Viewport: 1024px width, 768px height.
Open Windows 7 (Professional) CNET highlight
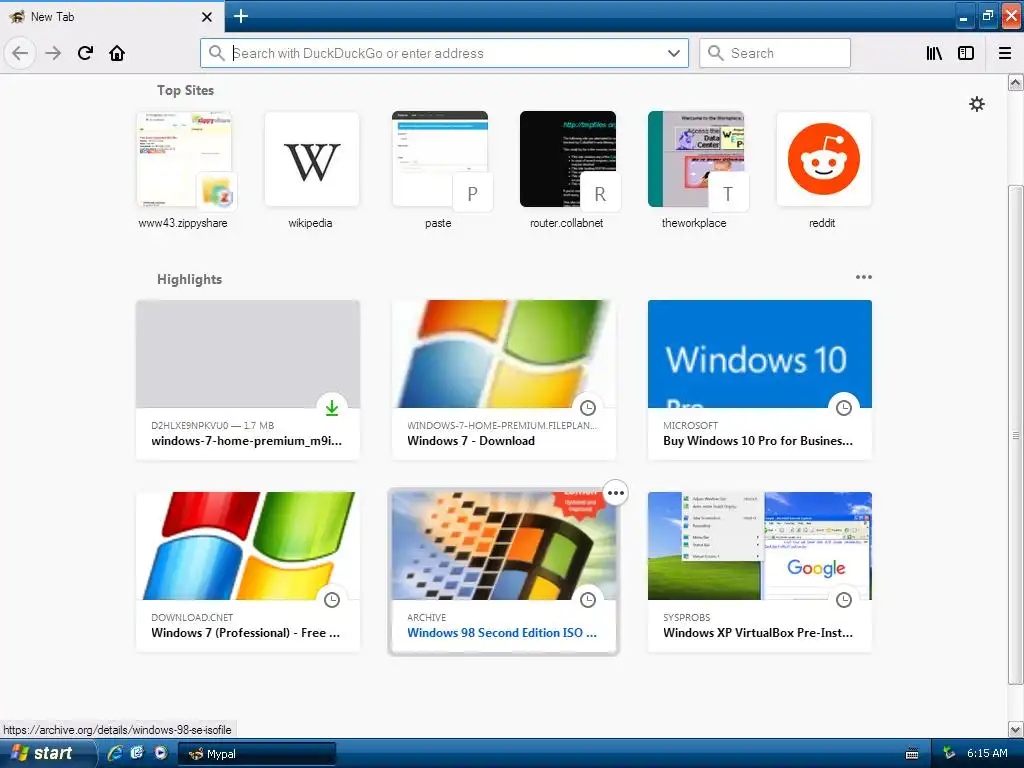pos(248,571)
